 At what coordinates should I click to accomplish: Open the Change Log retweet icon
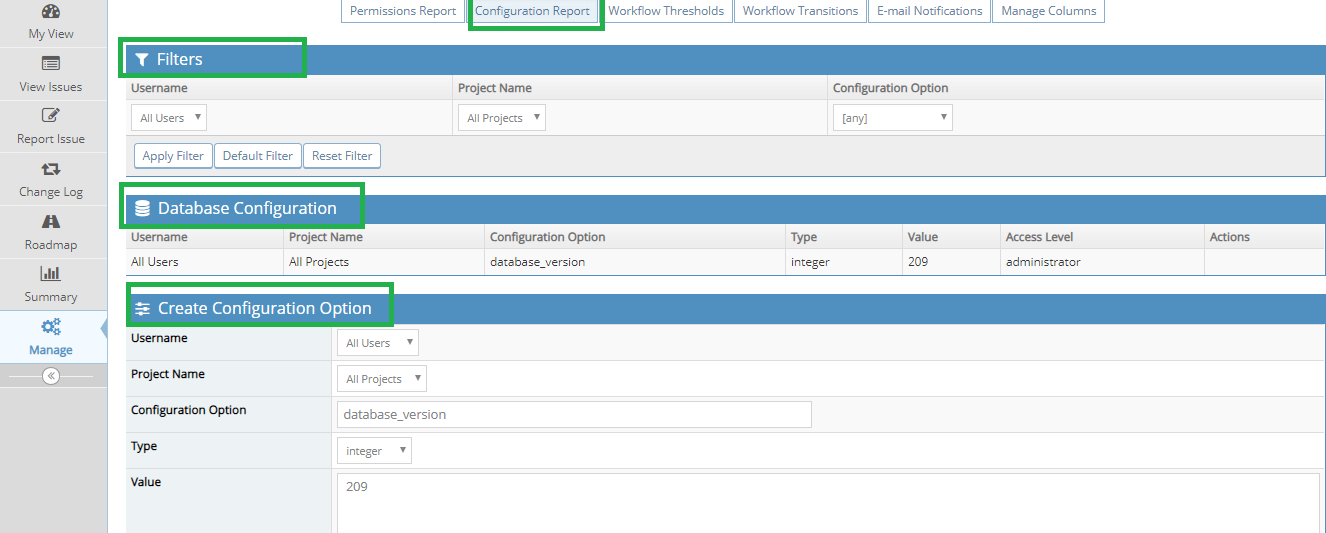(51, 169)
